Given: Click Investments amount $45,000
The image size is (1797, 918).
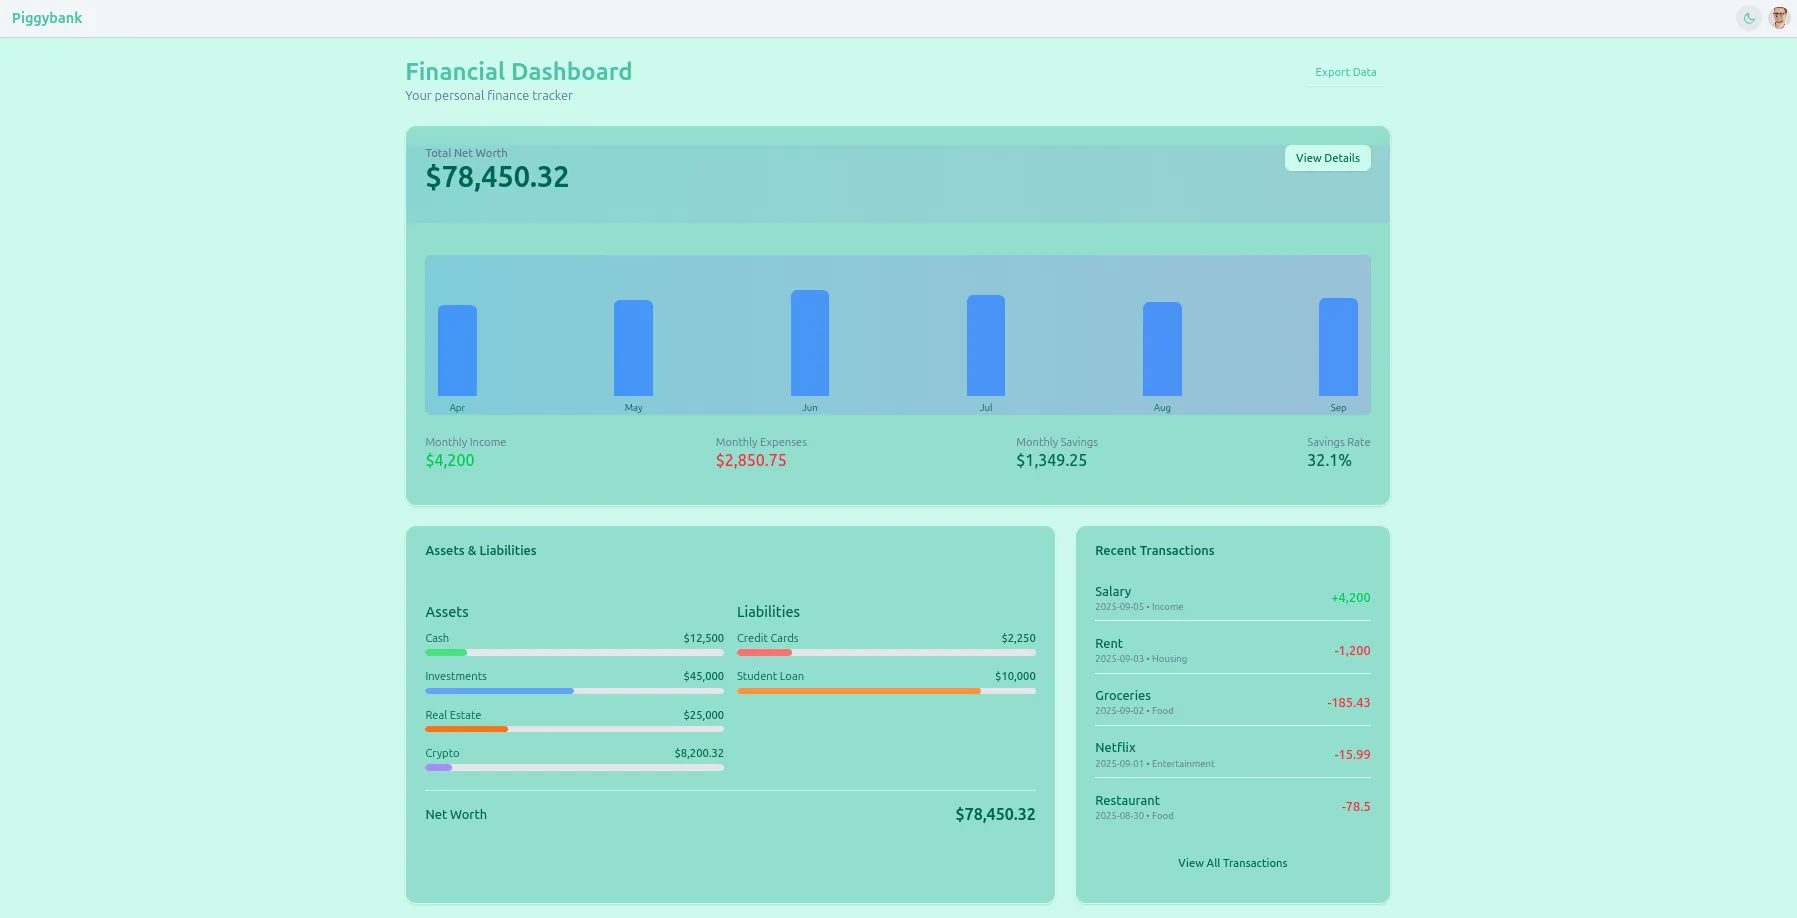Looking at the screenshot, I should click(x=703, y=677).
